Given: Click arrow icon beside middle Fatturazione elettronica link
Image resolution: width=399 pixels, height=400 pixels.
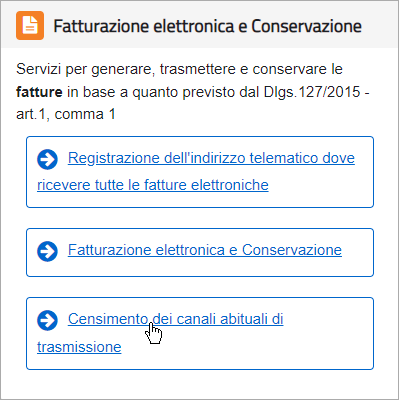Looking at the screenshot, I should click(x=47, y=251).
